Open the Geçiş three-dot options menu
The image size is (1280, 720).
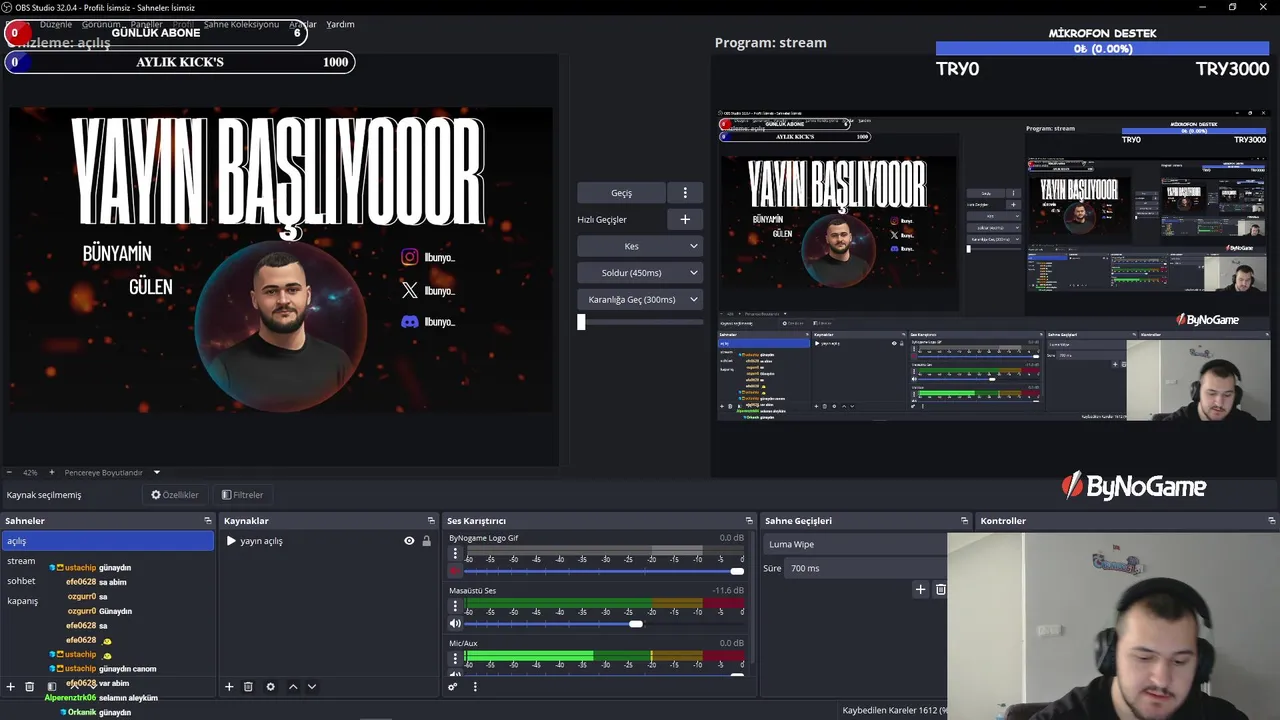(x=685, y=193)
